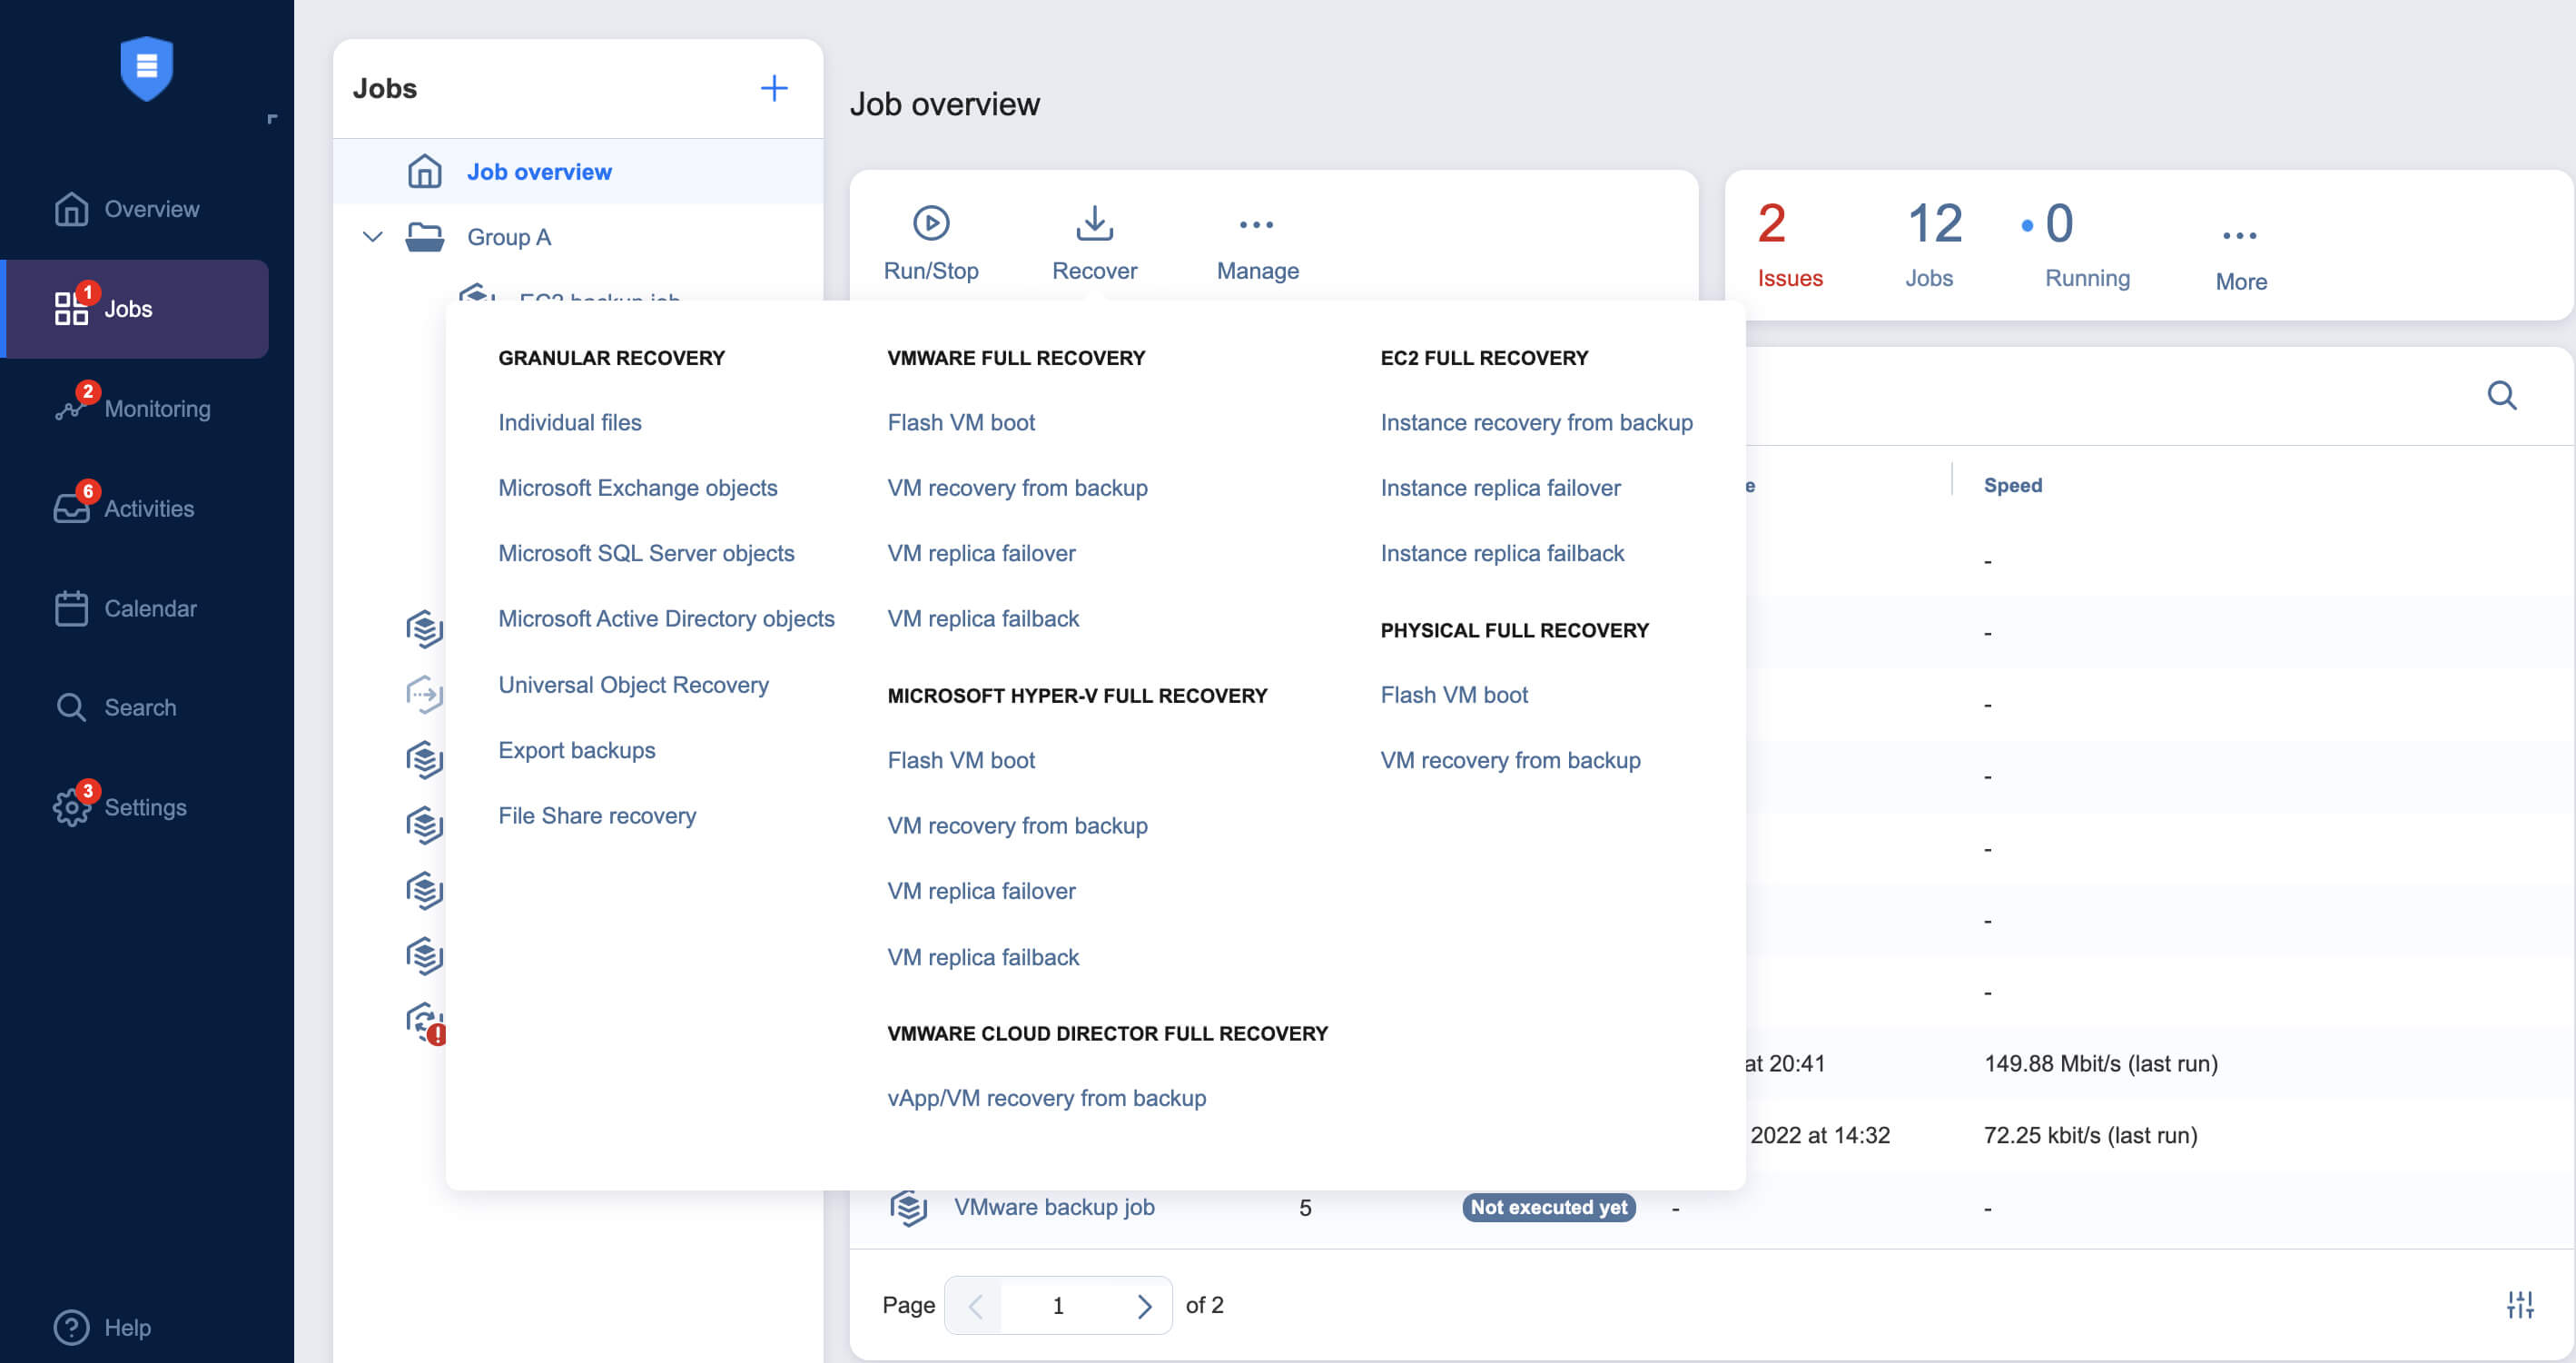Go to the next page of jobs
This screenshot has width=2576, height=1363.
[1144, 1305]
